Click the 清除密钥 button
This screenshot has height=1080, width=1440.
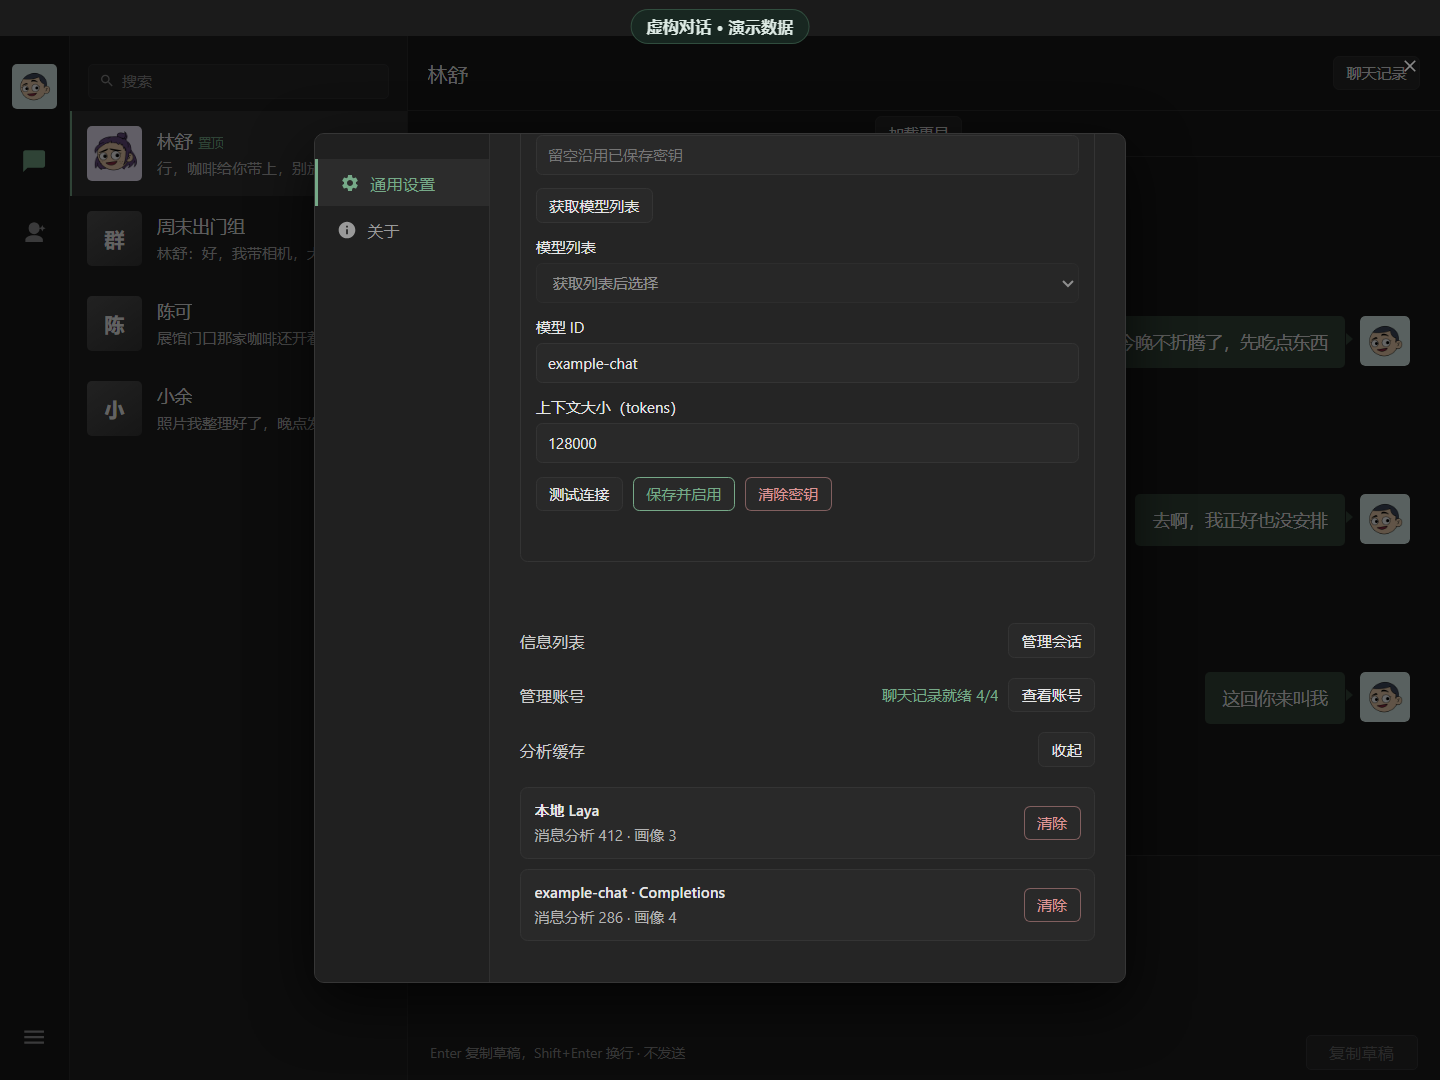point(788,494)
